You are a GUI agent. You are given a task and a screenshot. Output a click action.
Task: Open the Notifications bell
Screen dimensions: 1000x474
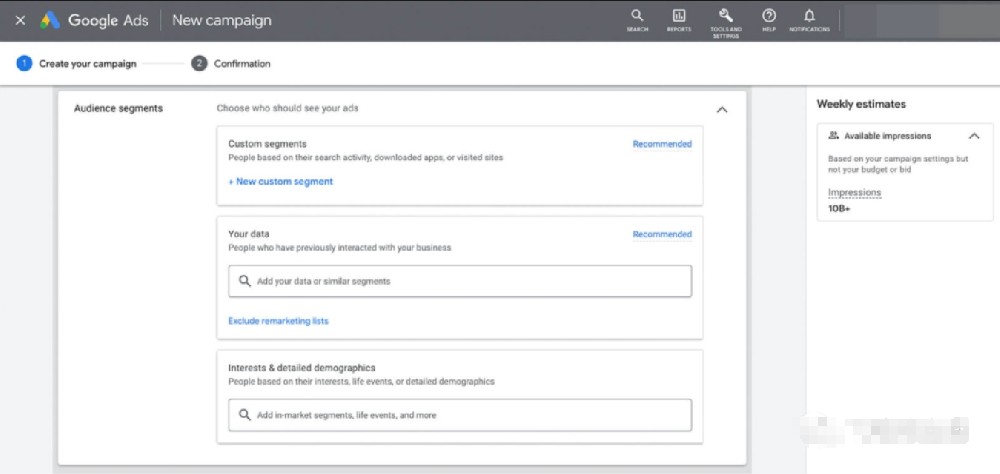point(809,20)
